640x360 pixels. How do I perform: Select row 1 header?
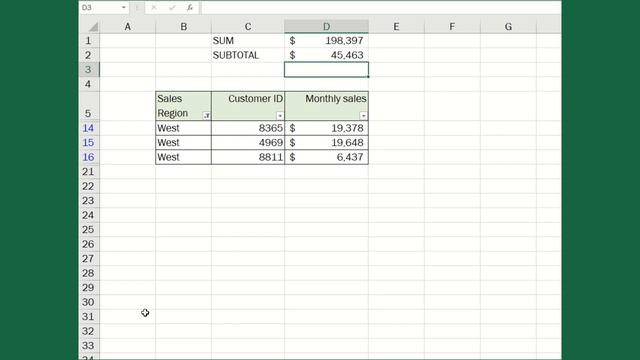[89, 41]
